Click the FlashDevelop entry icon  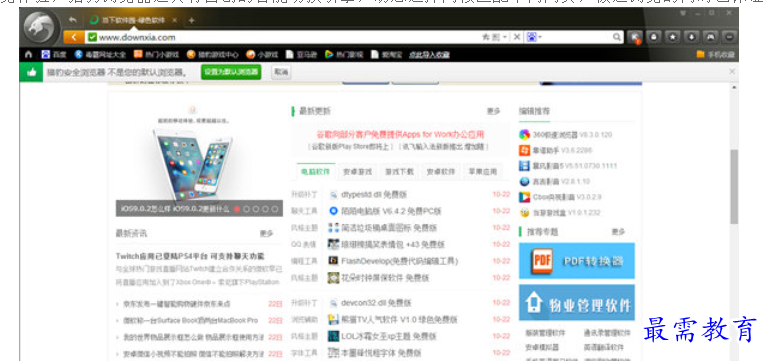(333, 261)
